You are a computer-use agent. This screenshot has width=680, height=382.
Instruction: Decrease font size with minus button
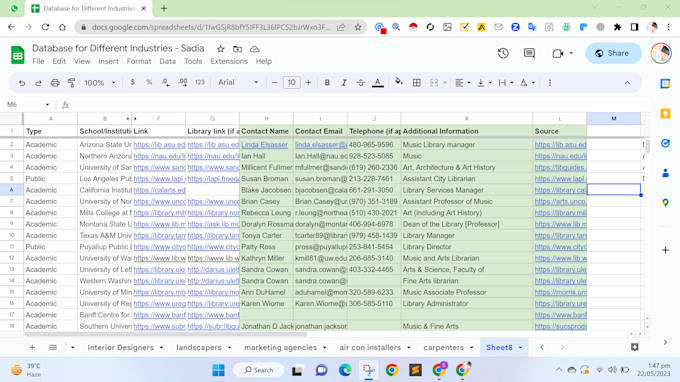[x=275, y=82]
